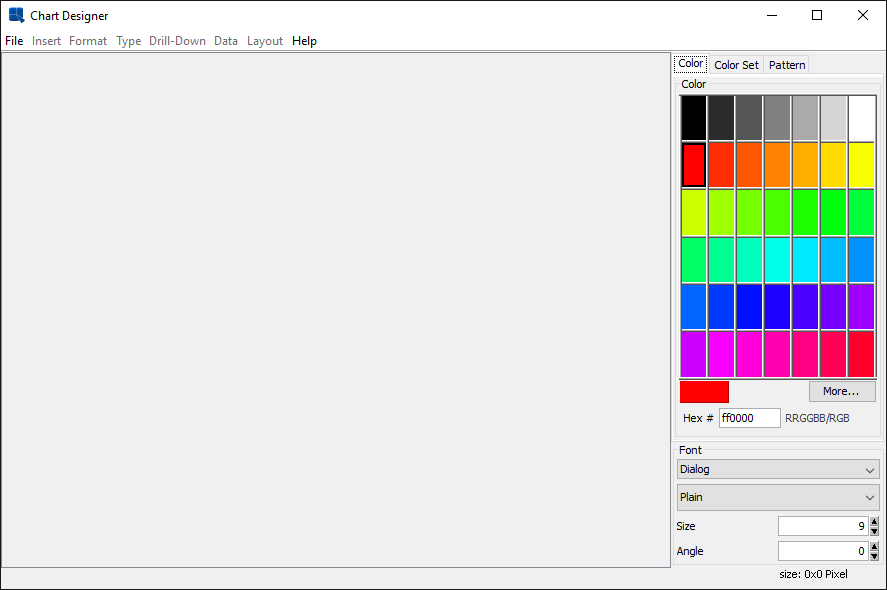Select the cyan color swatch
Viewport: 887px width, 590px height.
[x=777, y=259]
